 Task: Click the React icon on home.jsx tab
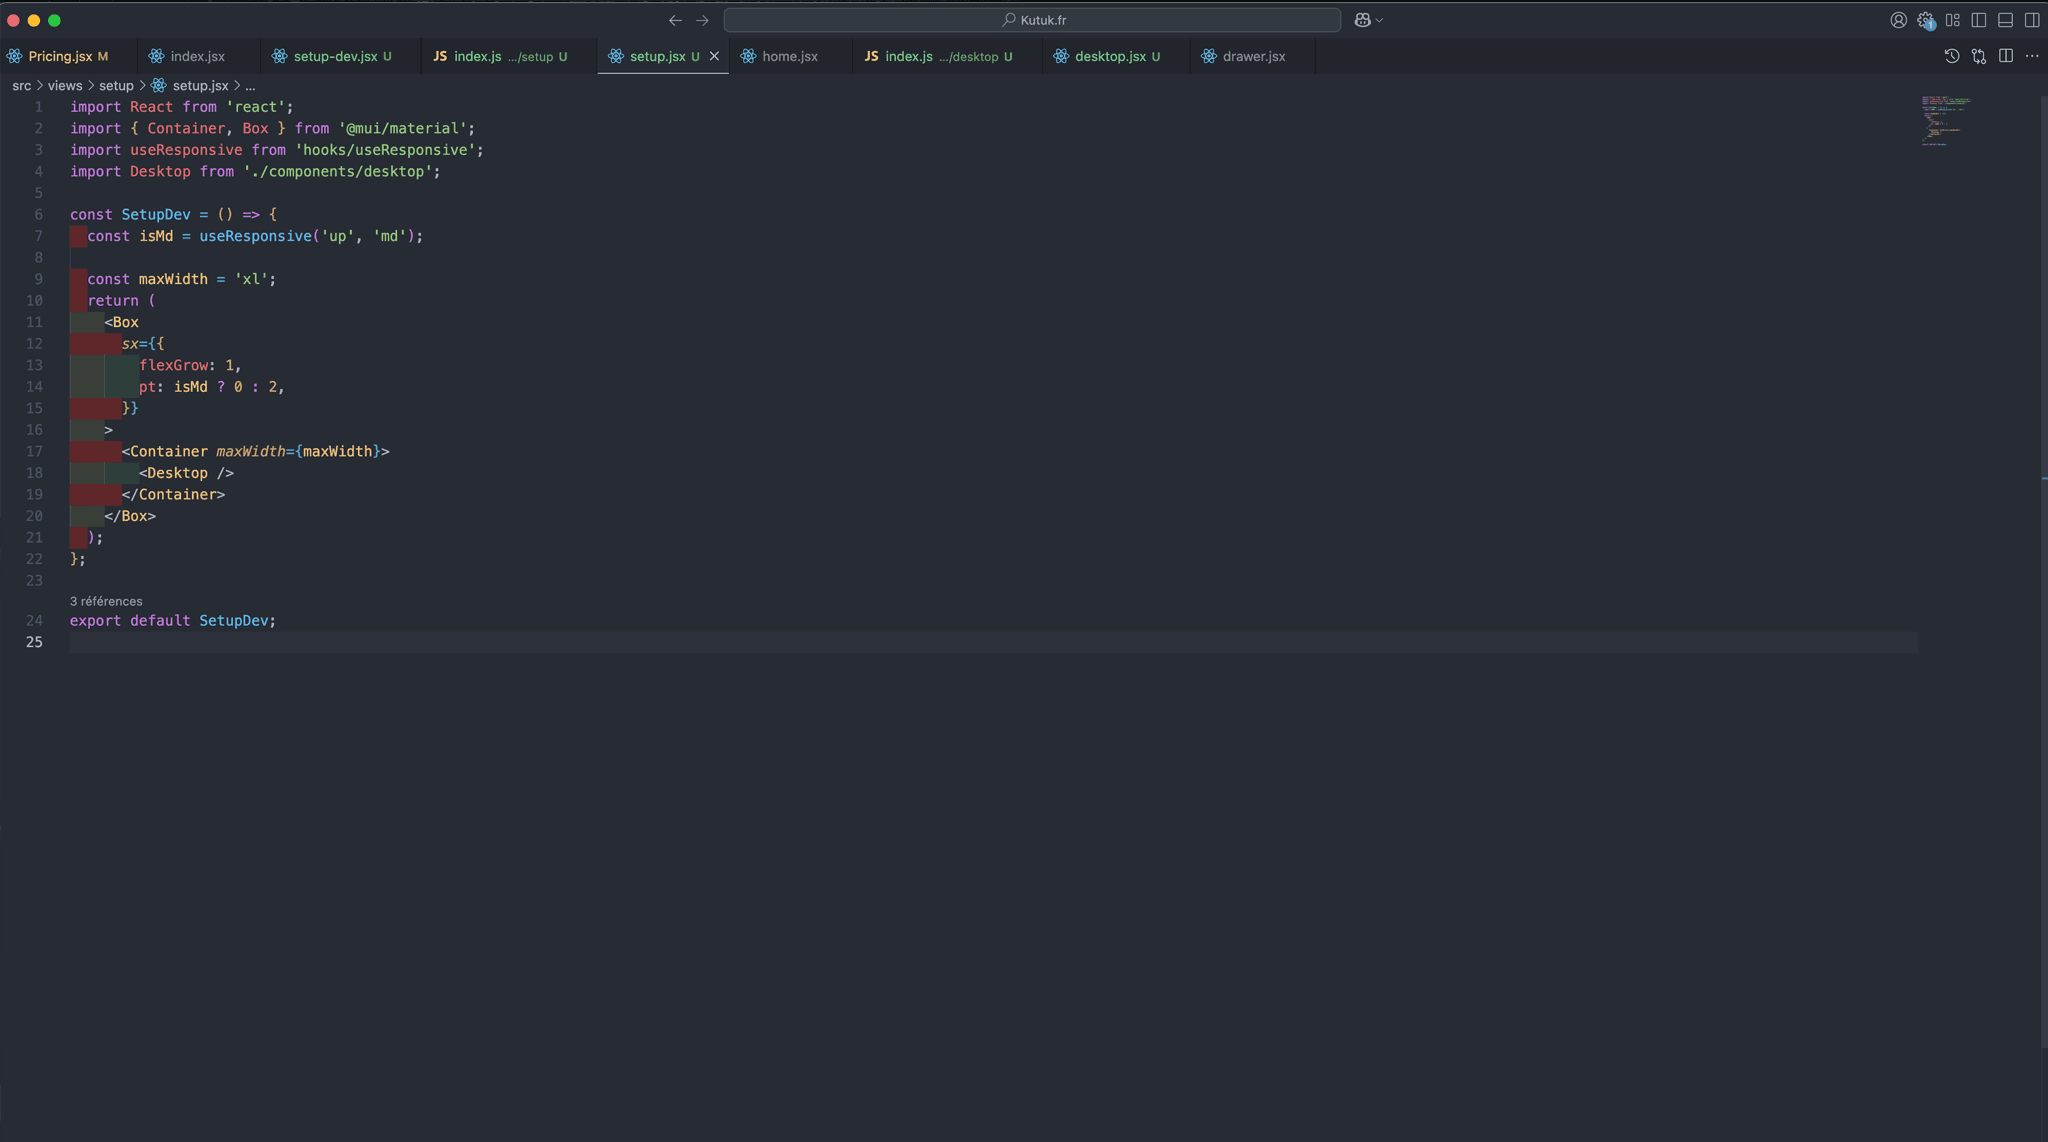[748, 56]
